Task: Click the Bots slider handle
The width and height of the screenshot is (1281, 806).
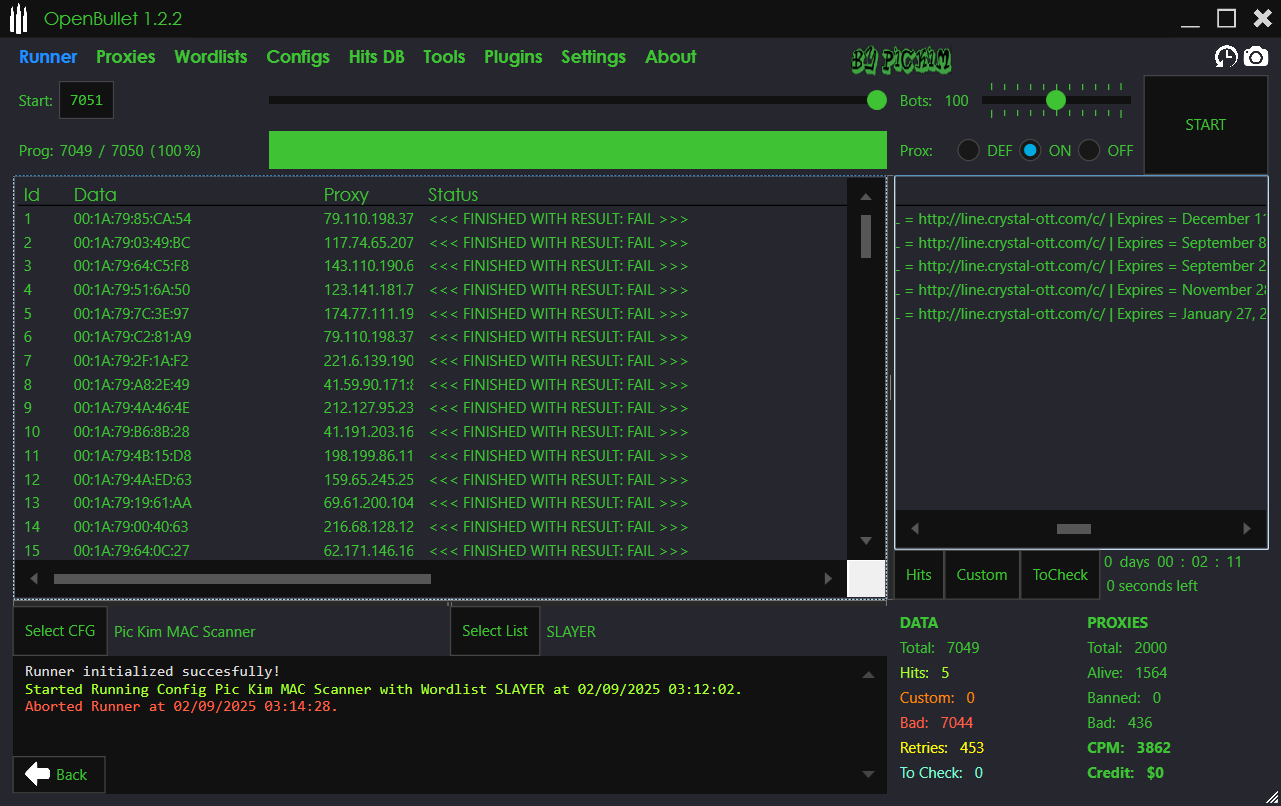Action: (1056, 100)
